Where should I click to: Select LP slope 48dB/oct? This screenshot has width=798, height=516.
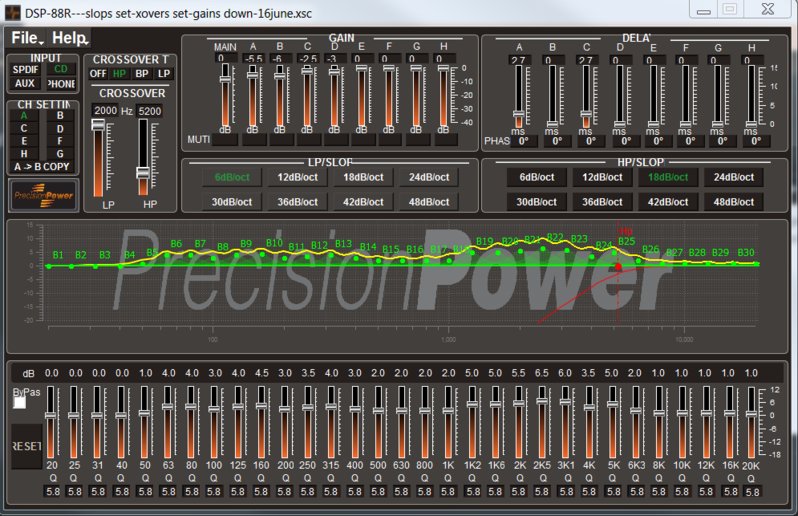coord(429,202)
